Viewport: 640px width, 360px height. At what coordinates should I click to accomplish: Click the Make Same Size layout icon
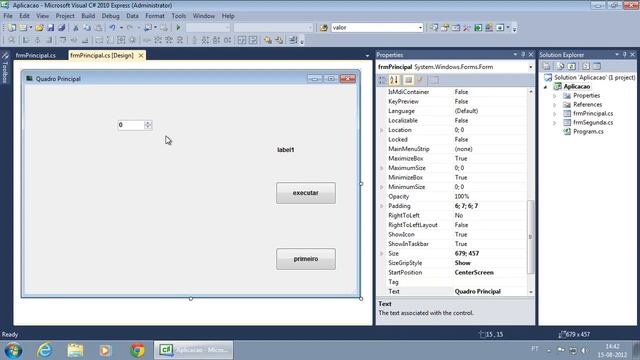121,40
